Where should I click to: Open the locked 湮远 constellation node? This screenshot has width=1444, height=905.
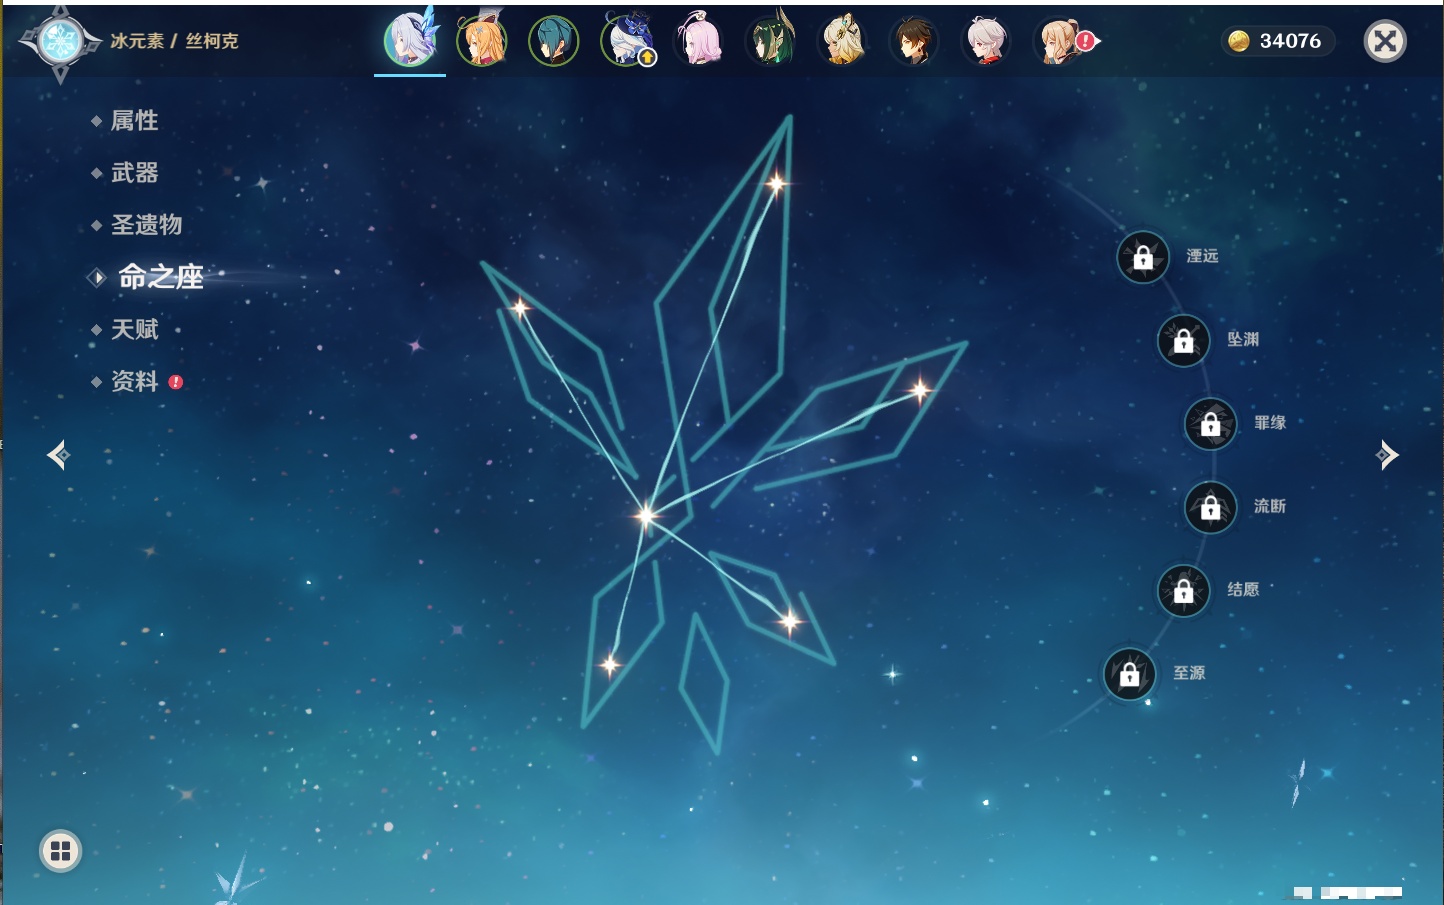[x=1143, y=257]
